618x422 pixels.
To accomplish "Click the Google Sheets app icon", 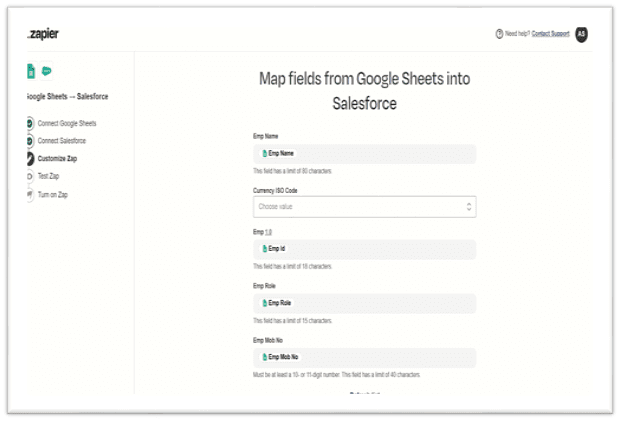I will pyautogui.click(x=31, y=71).
